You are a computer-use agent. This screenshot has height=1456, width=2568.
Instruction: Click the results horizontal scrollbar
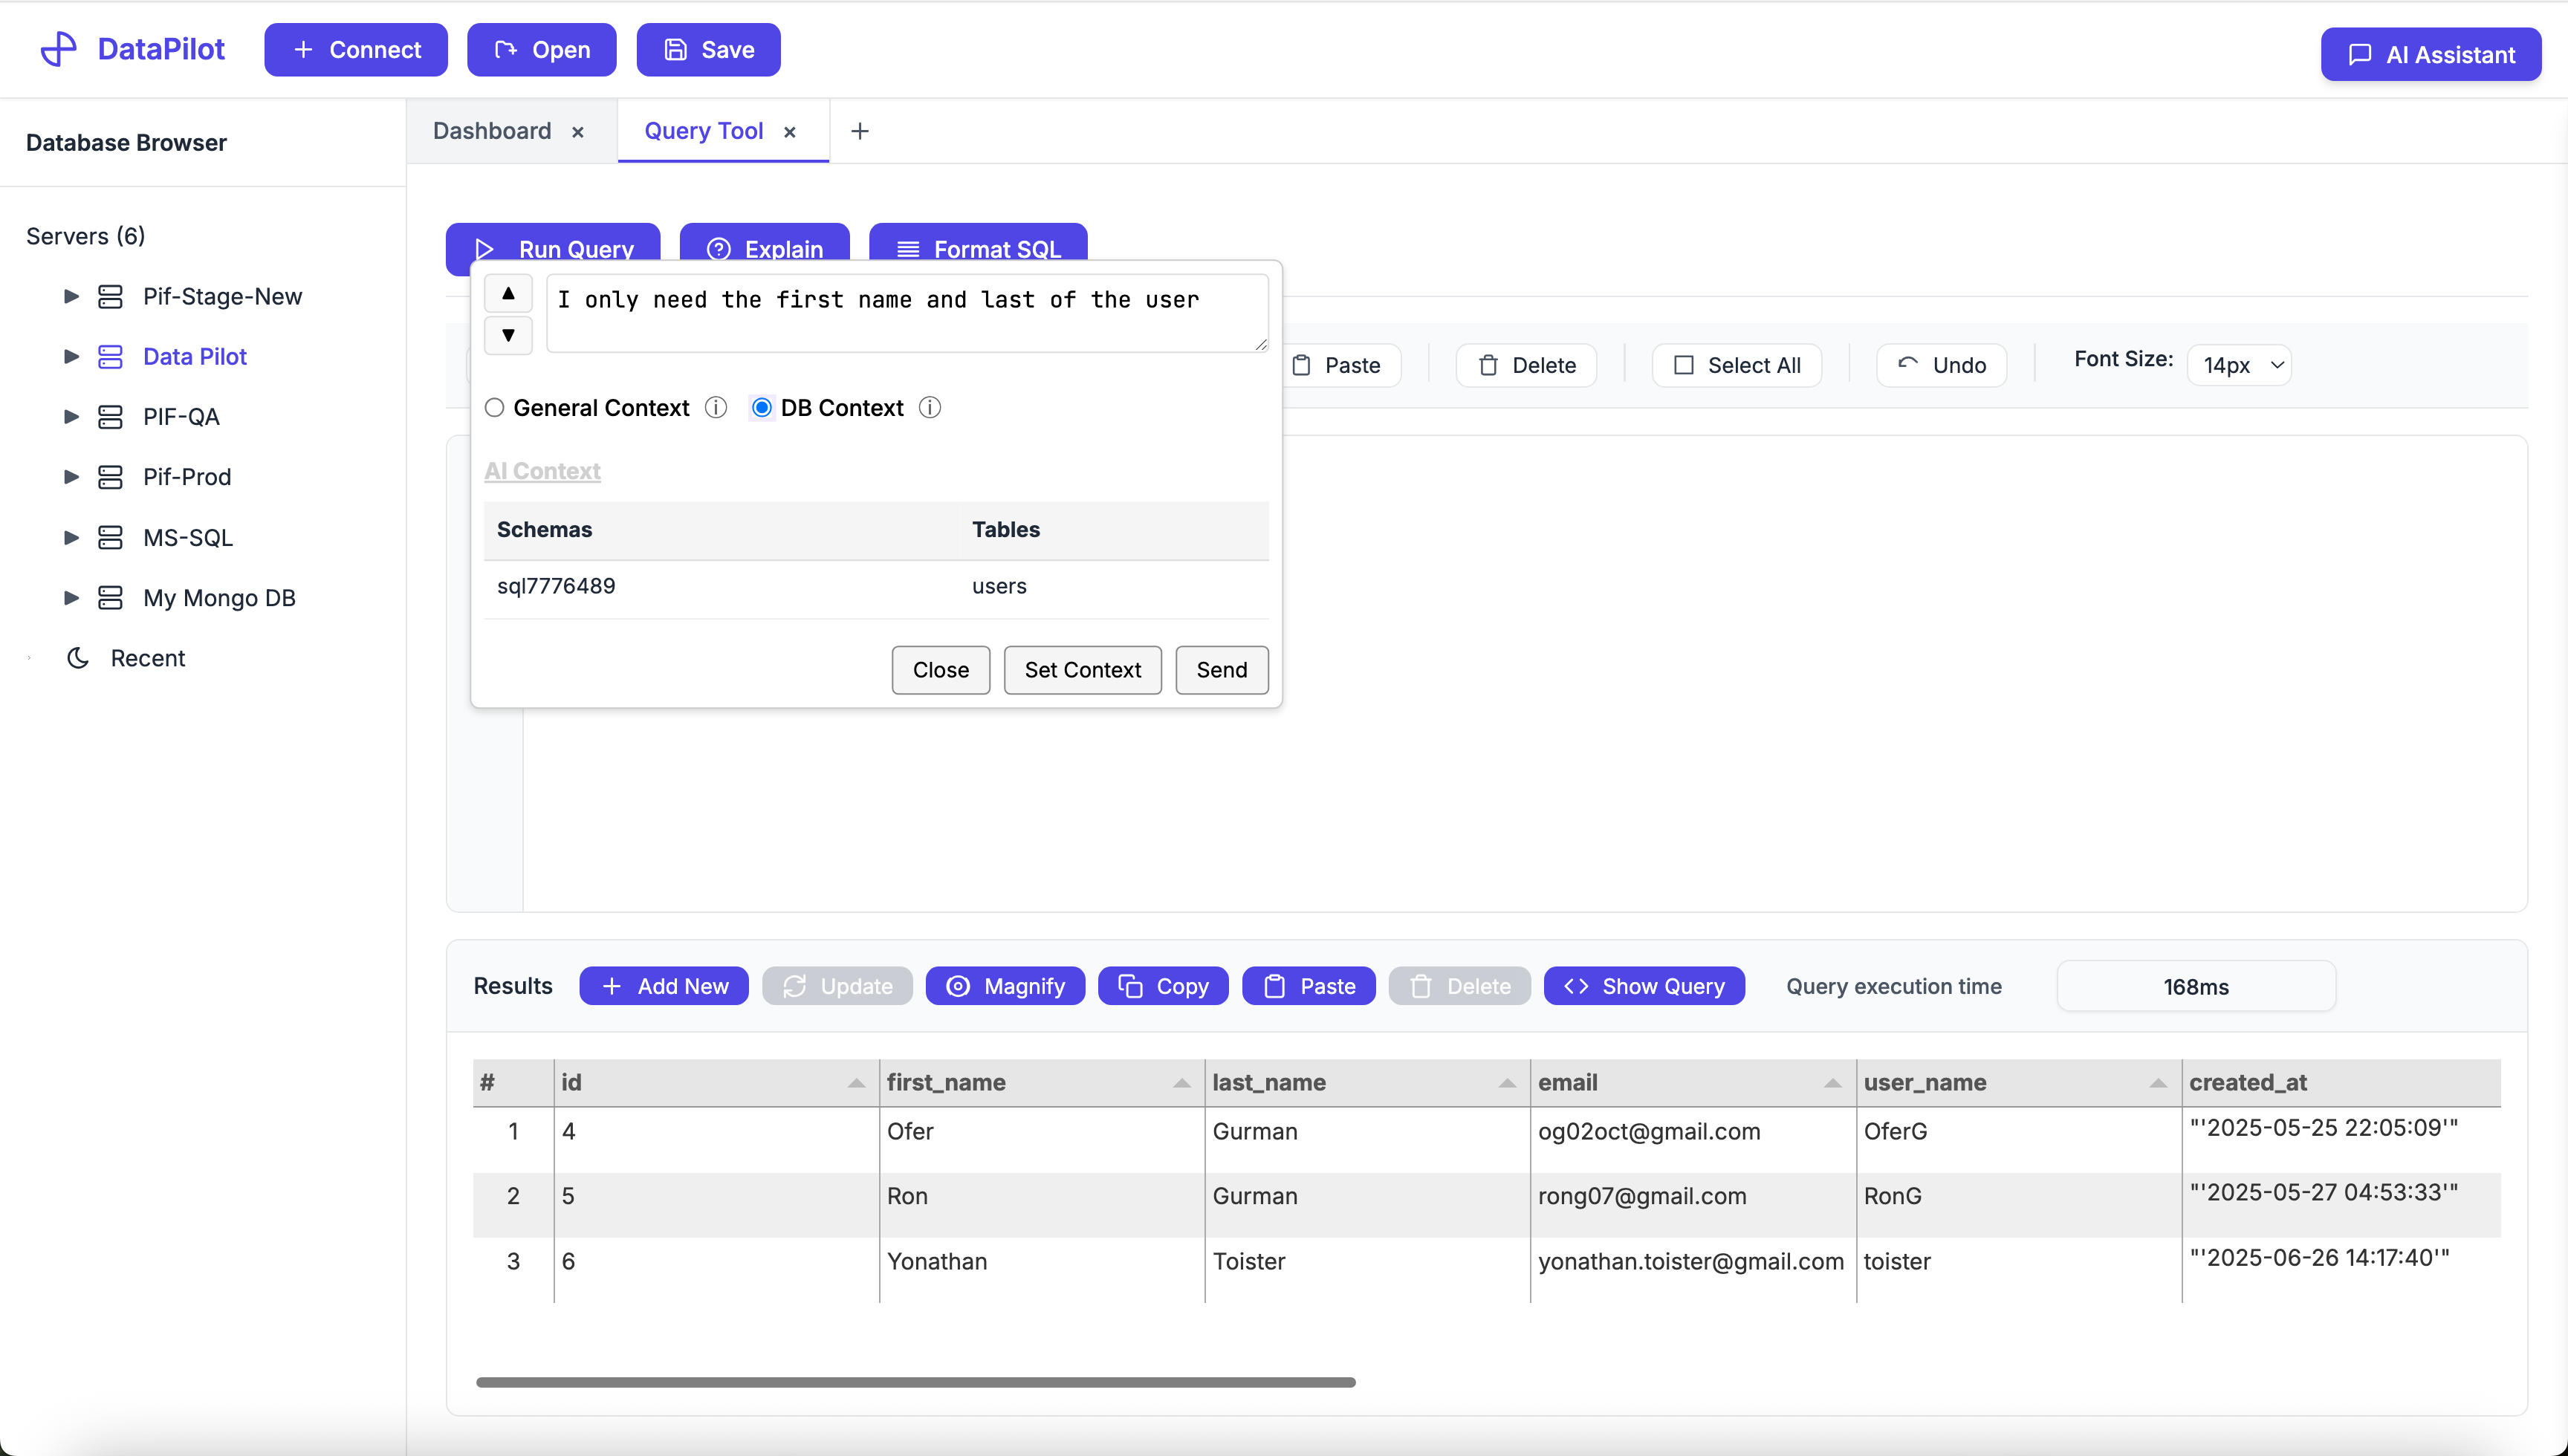point(916,1382)
